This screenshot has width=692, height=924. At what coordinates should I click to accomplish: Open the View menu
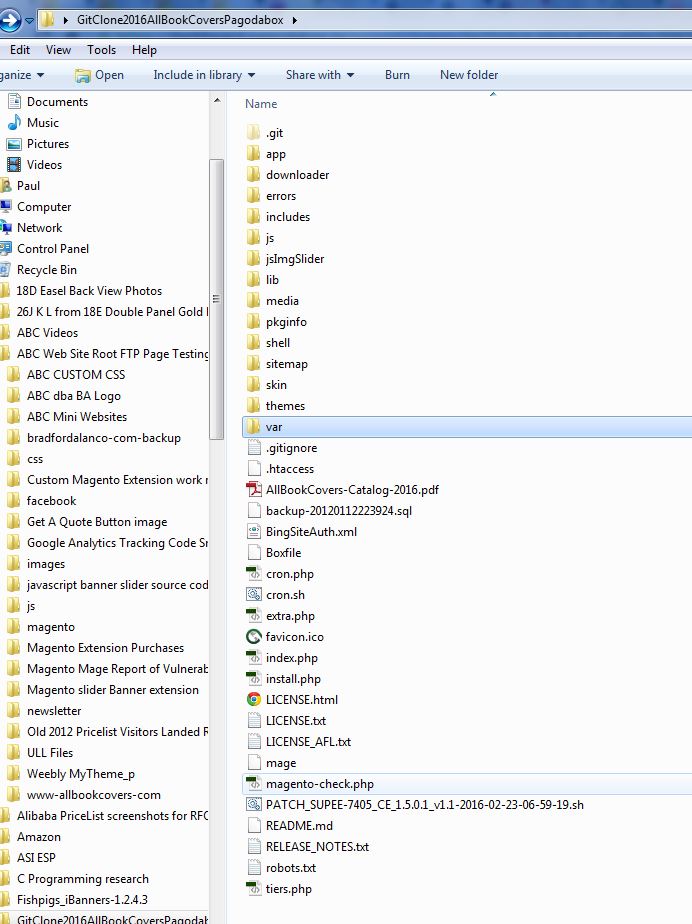point(58,50)
